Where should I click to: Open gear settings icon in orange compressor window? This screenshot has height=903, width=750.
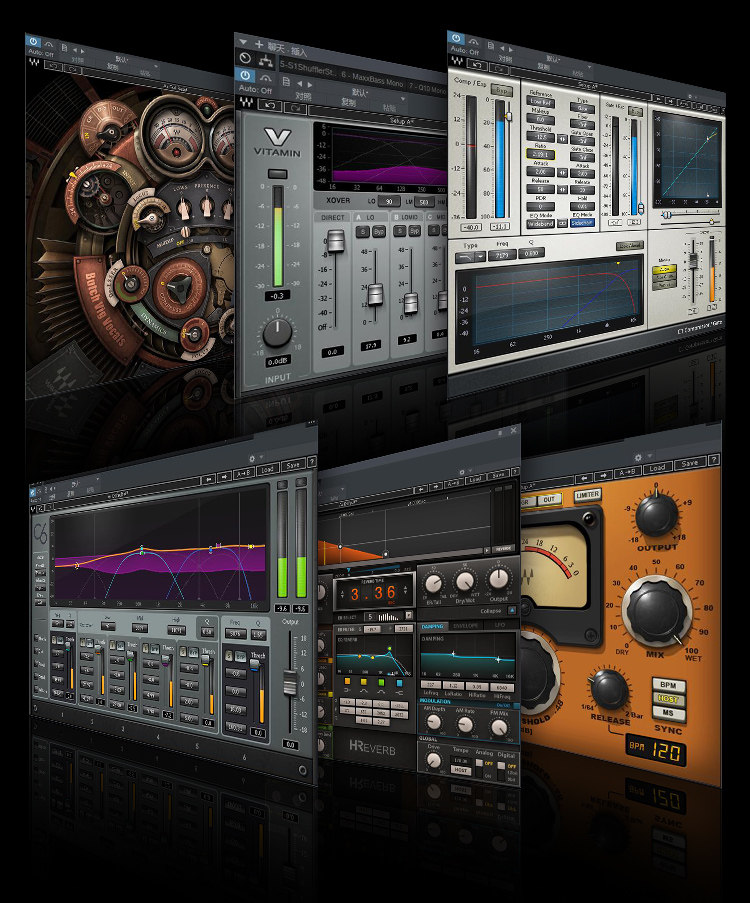pyautogui.click(x=638, y=457)
